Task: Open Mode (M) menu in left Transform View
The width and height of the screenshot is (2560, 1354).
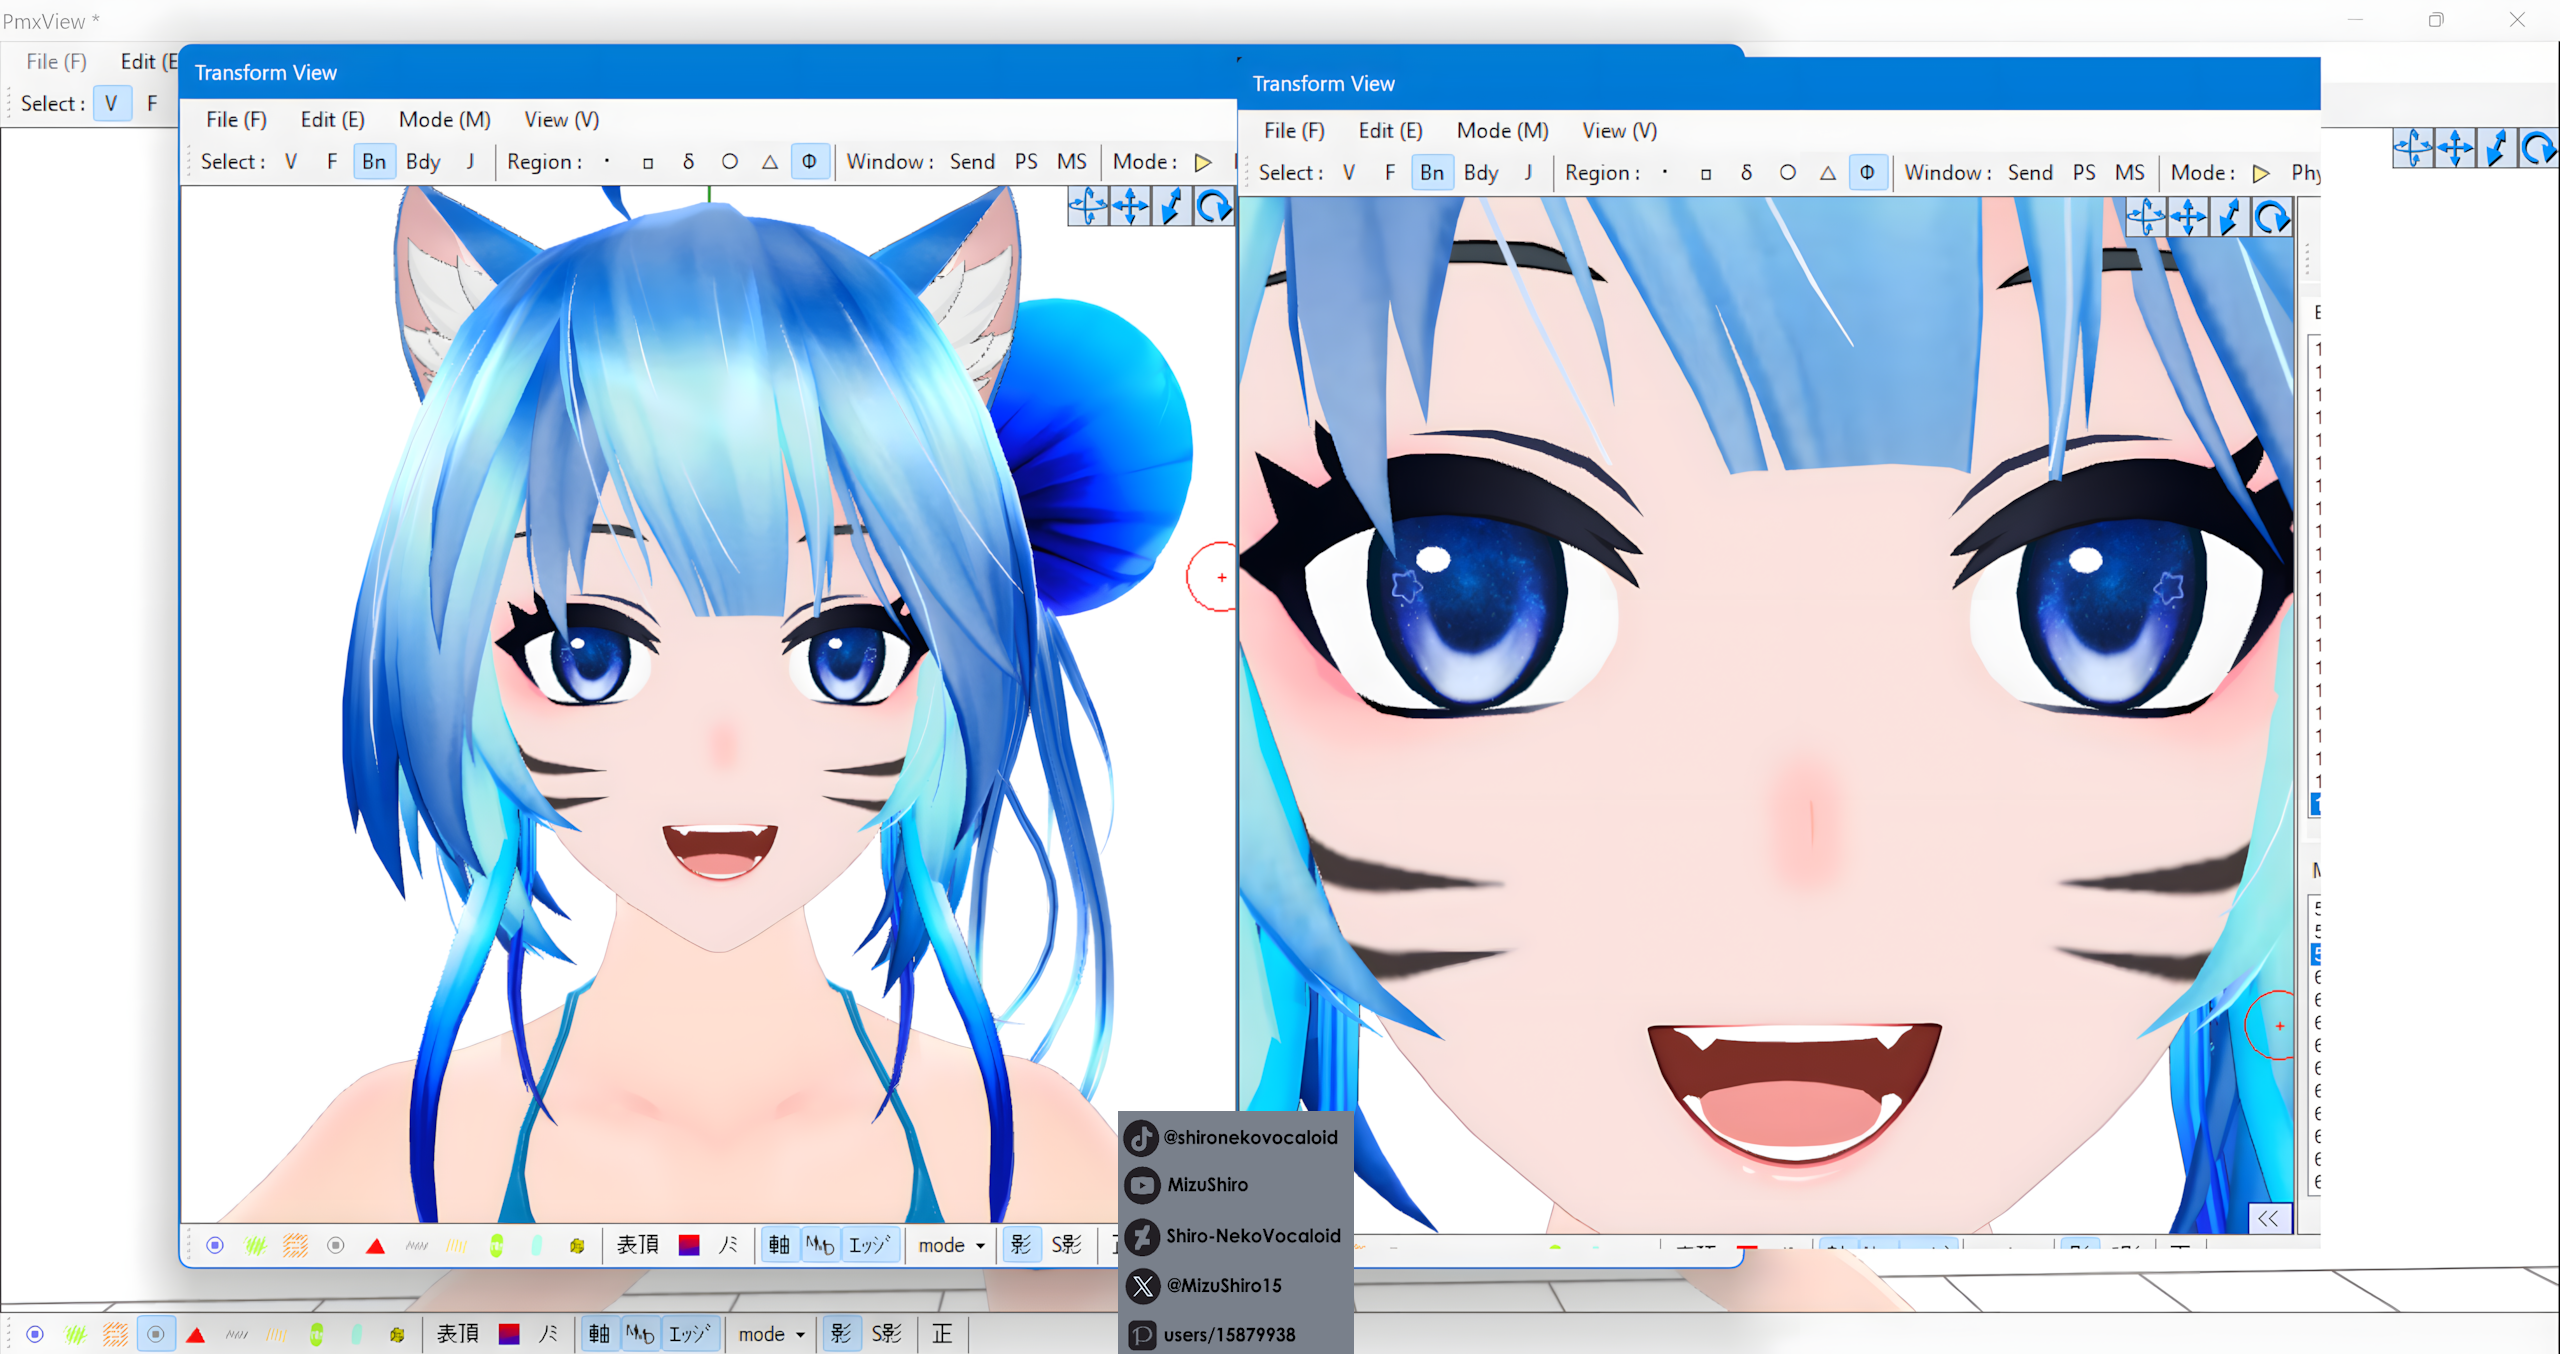Action: [444, 120]
